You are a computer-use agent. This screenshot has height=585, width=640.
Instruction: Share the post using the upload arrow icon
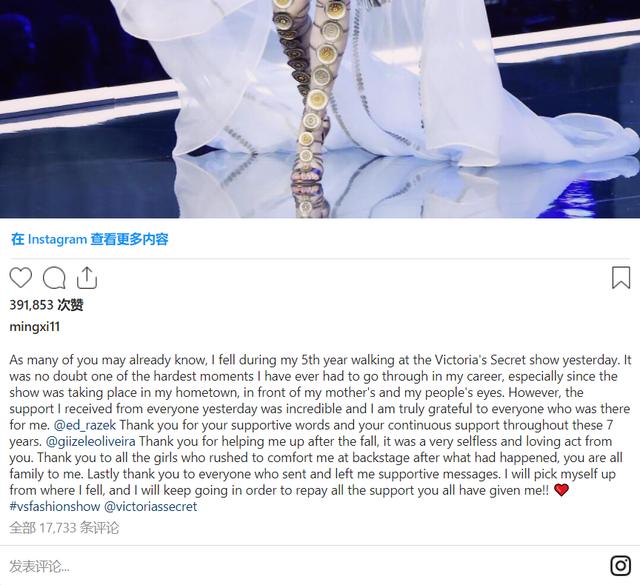click(87, 278)
